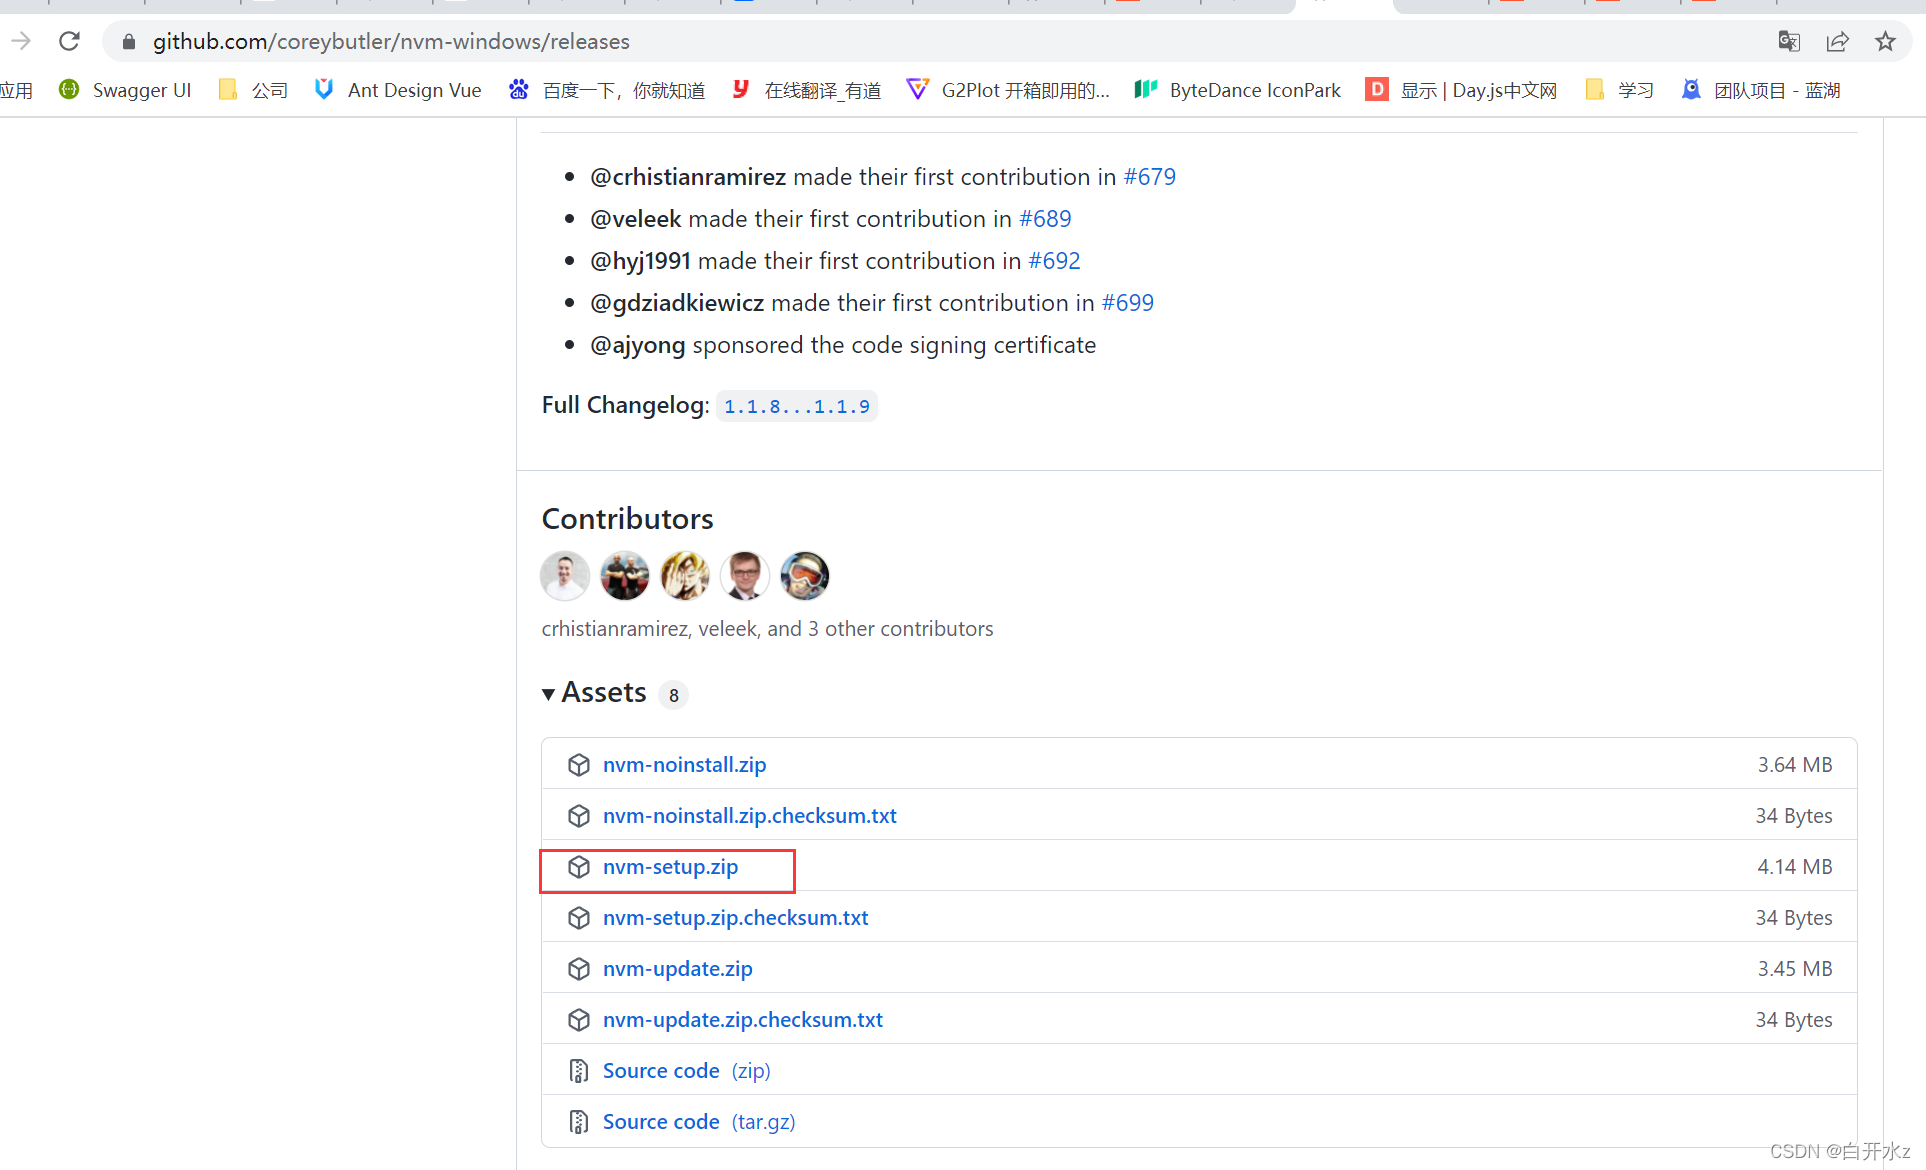Screen dimensions: 1926x1170
Task: Click package icon beside nvm-noinstall.zip
Action: [579, 765]
